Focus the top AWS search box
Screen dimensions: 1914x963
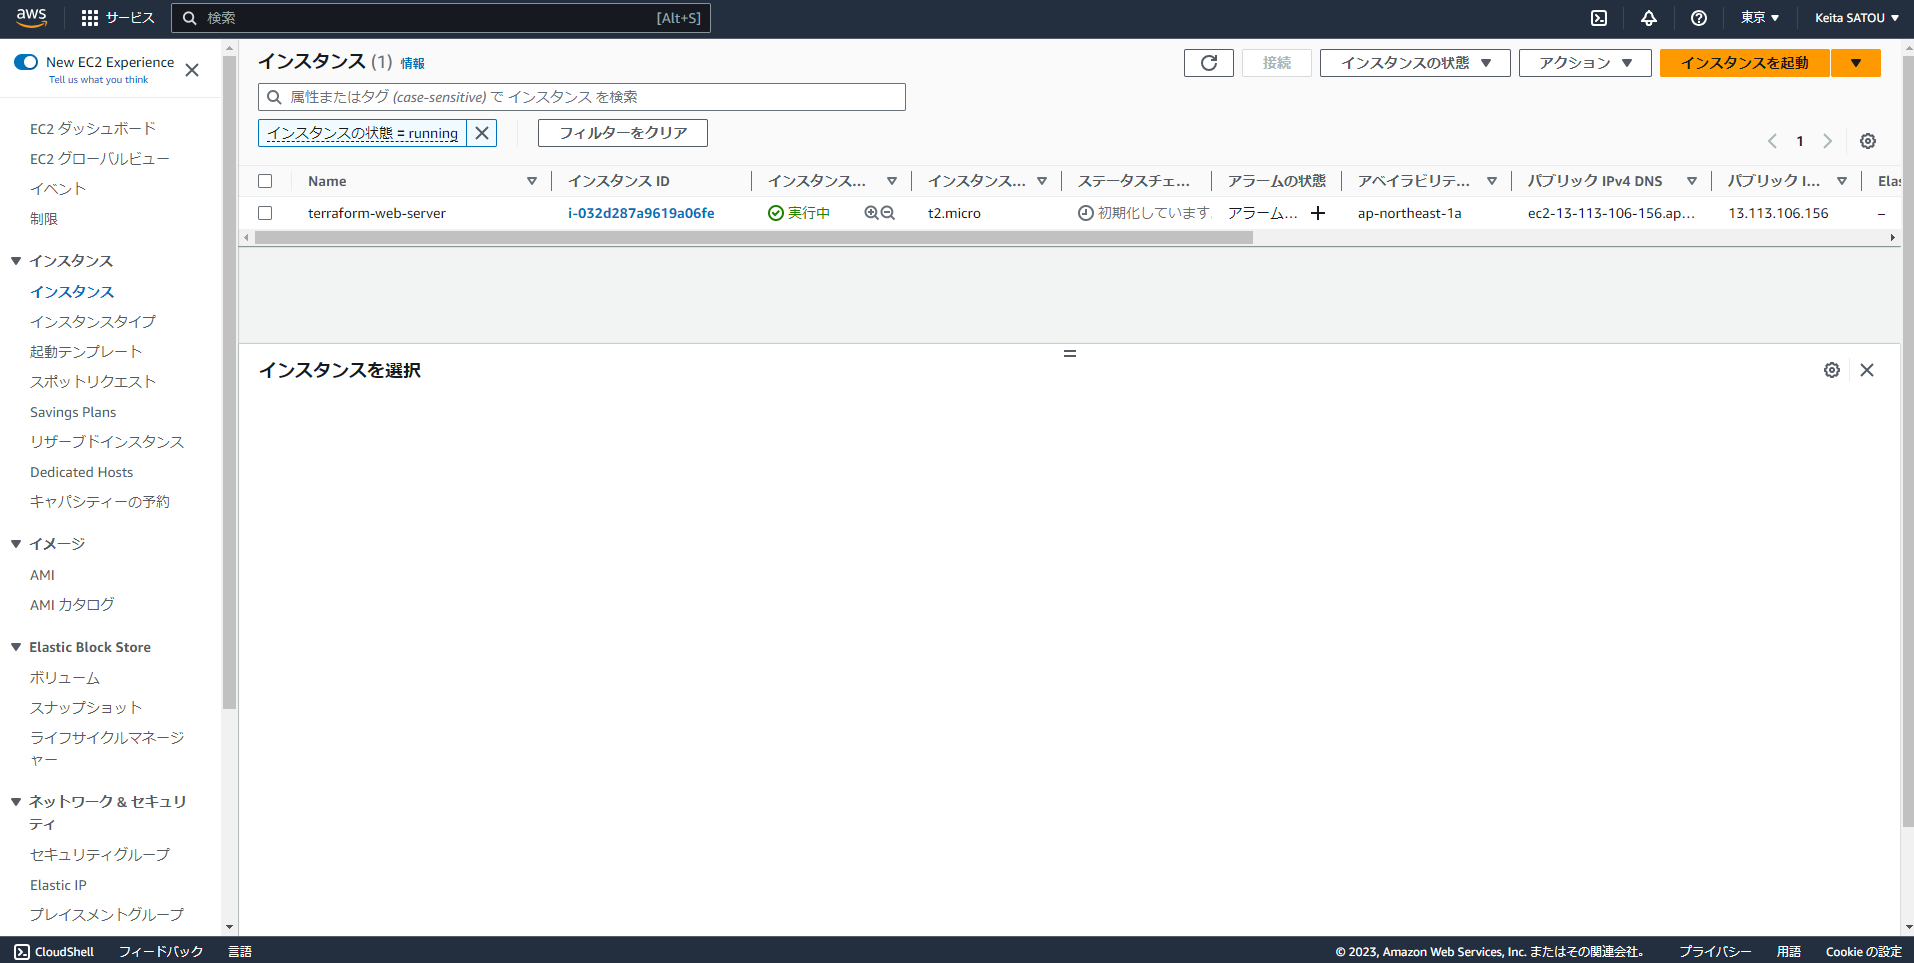point(441,18)
